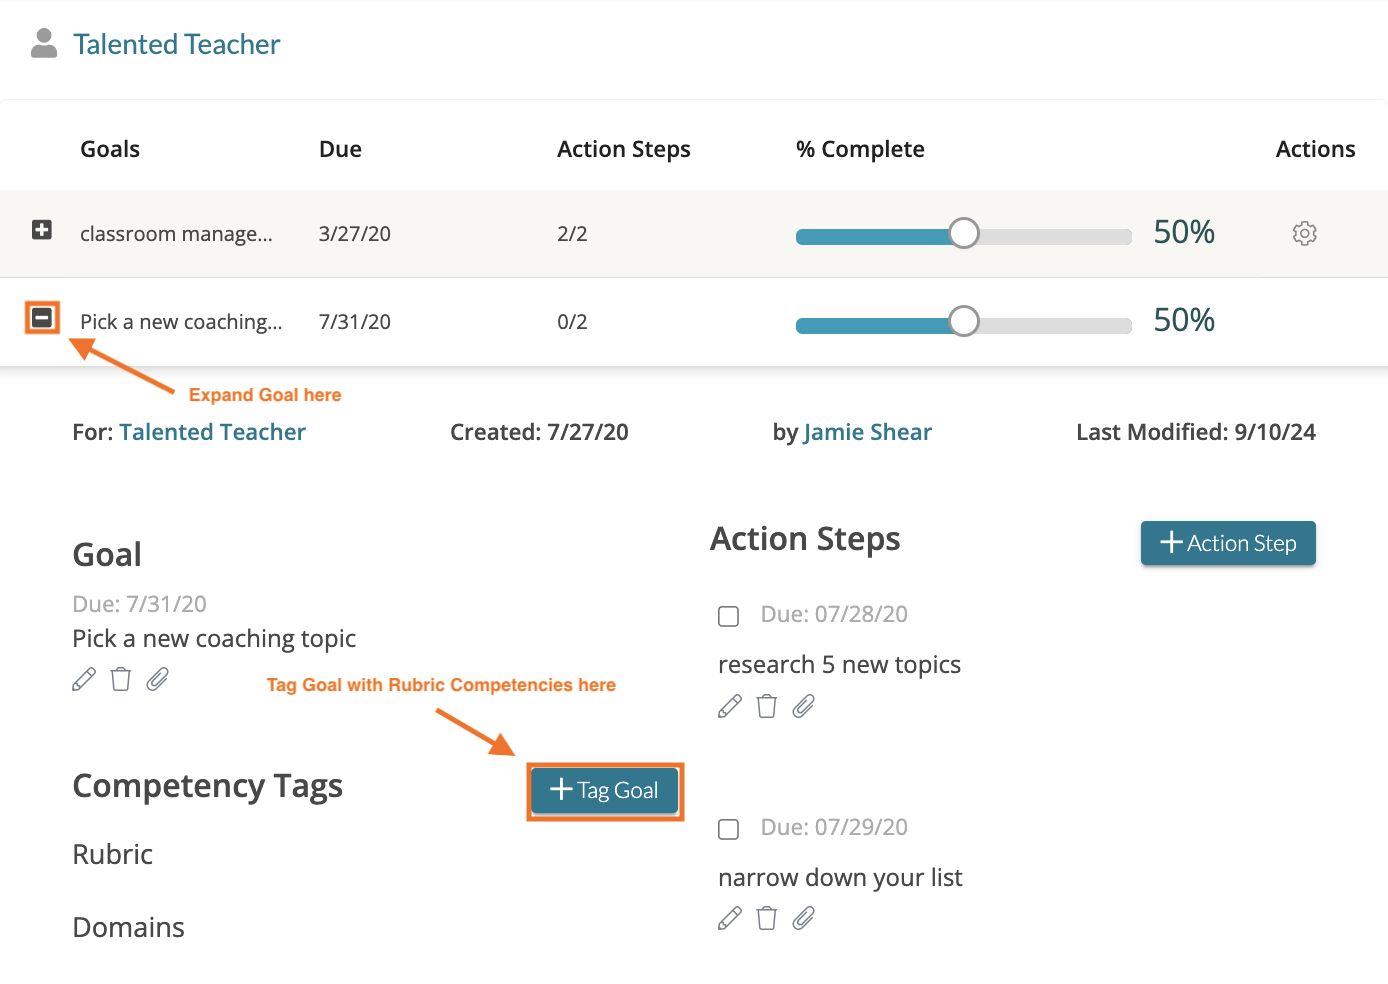The image size is (1388, 984).
Task: Delete the 'Pick a new coaching topic' goal
Action: tap(121, 680)
